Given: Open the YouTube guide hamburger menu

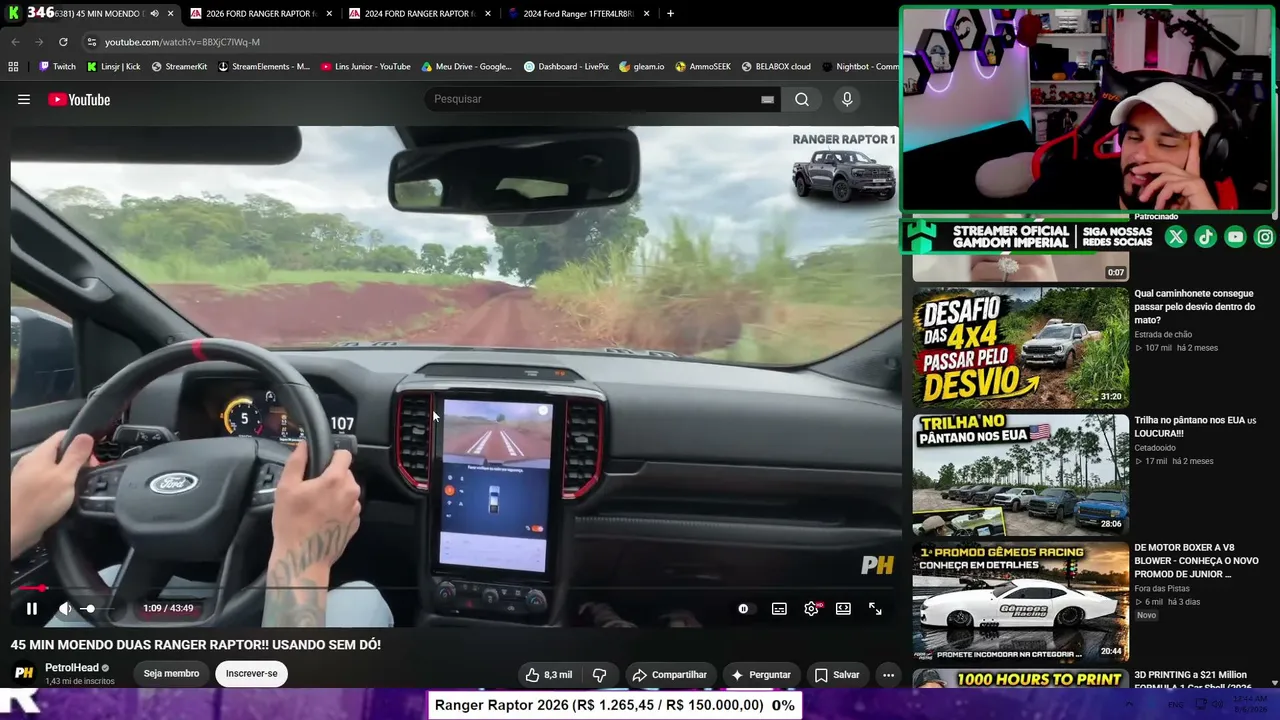Looking at the screenshot, I should coord(24,99).
